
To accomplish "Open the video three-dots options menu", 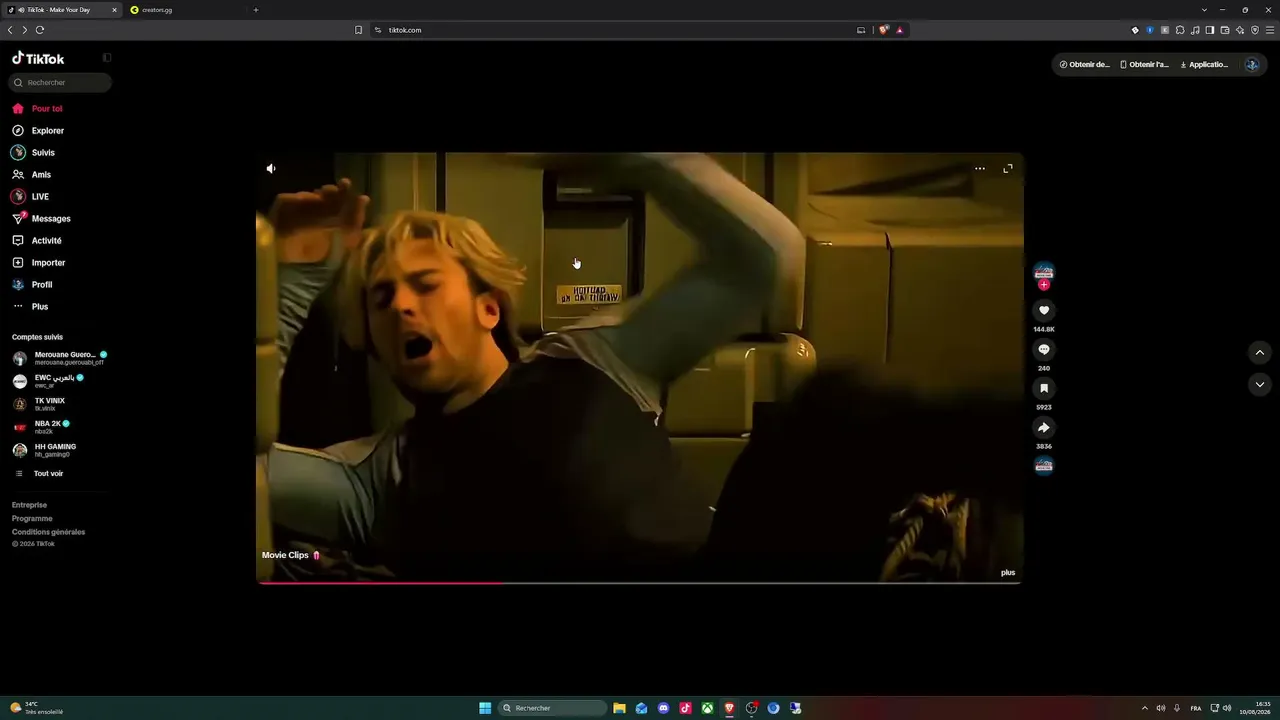I will 980,169.
